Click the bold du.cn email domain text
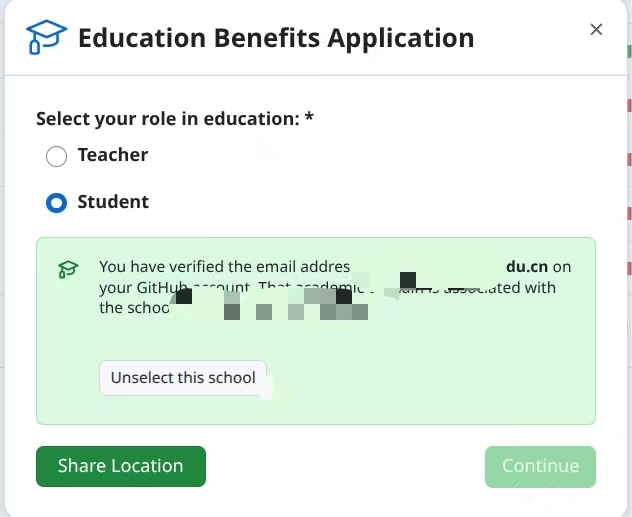The width and height of the screenshot is (632, 517). pyautogui.click(x=527, y=266)
